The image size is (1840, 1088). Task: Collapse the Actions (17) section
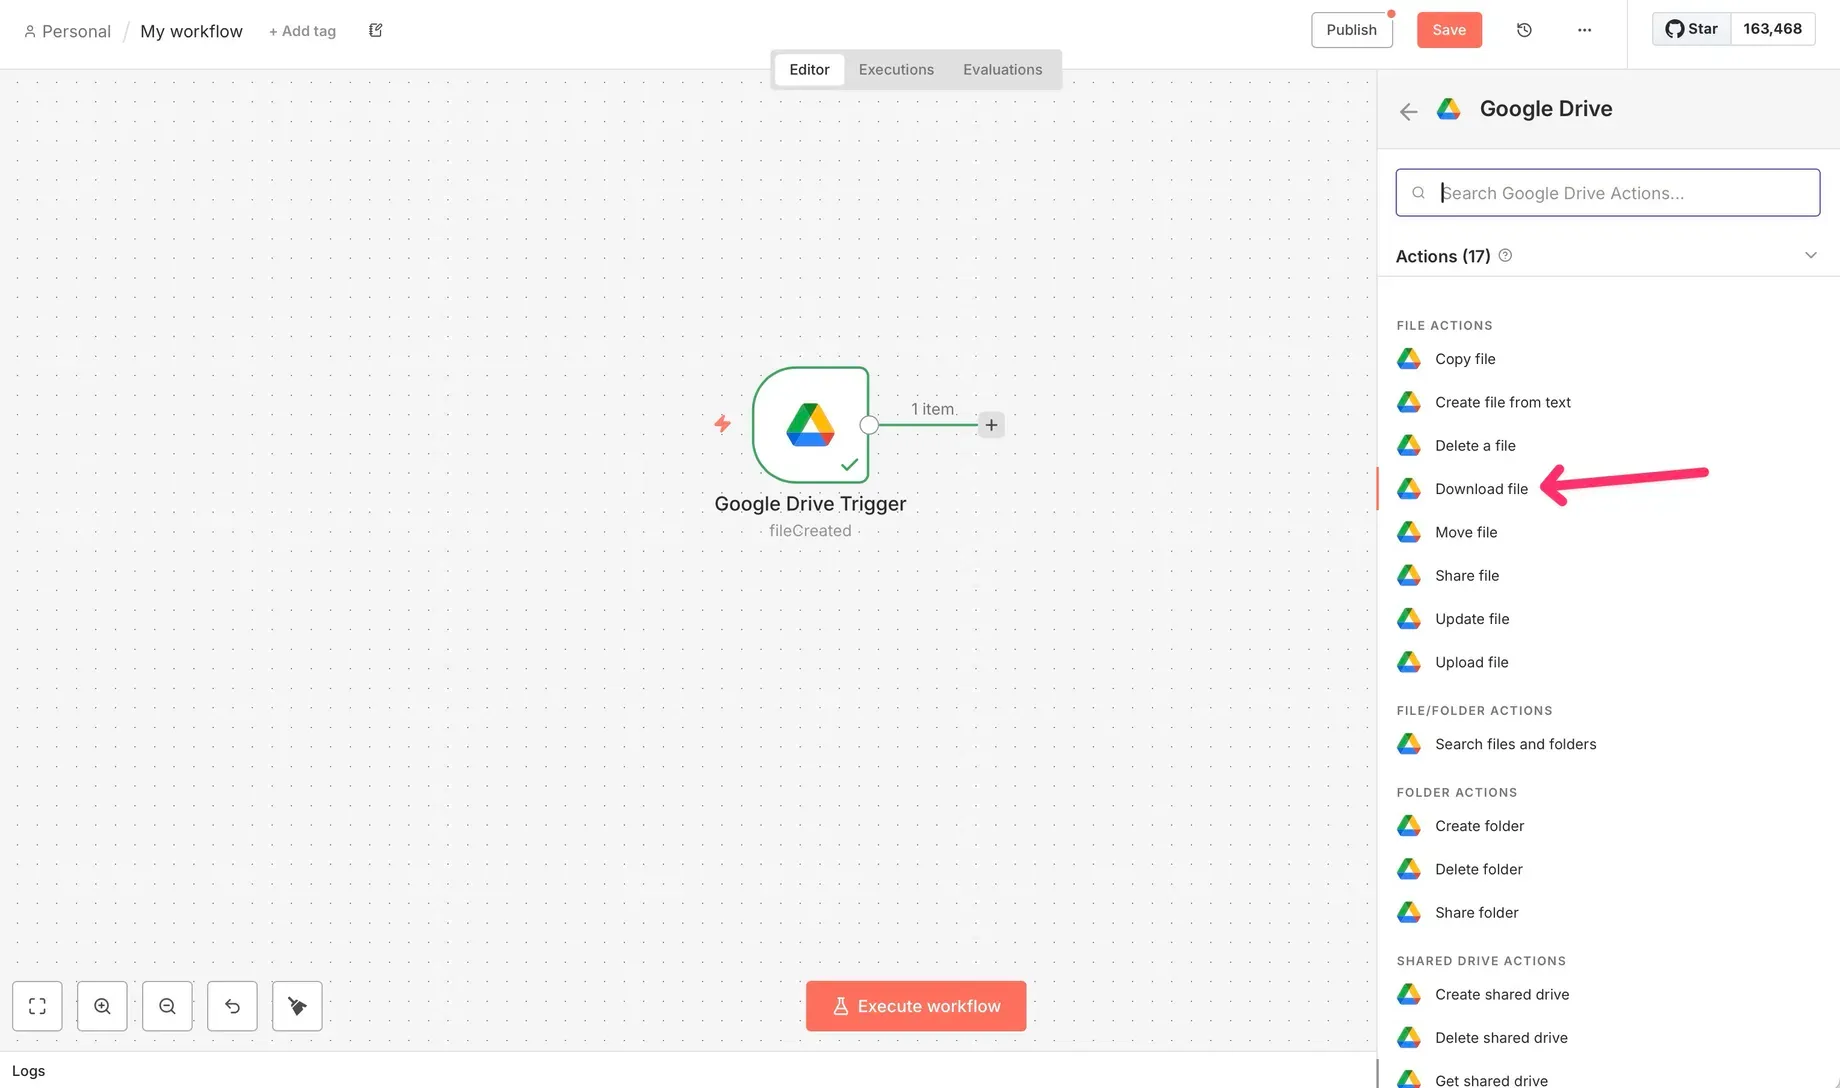1810,256
